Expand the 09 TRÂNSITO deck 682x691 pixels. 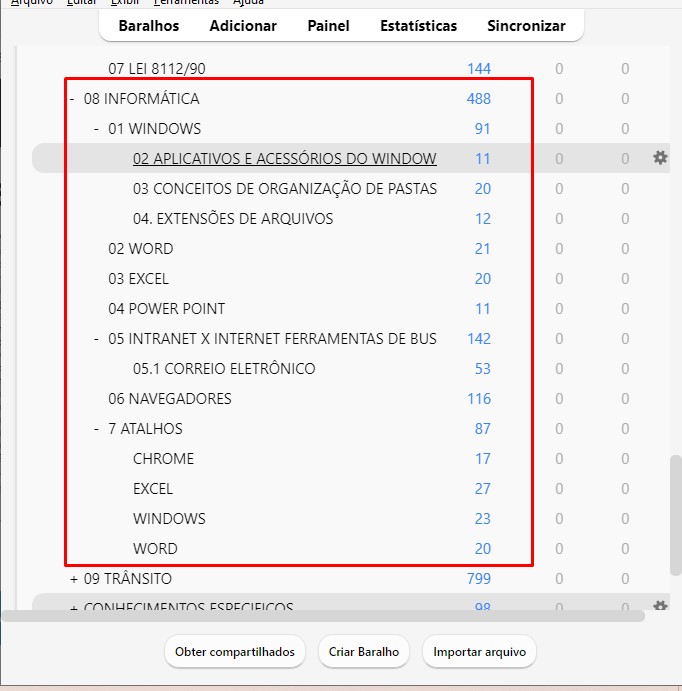pos(73,578)
